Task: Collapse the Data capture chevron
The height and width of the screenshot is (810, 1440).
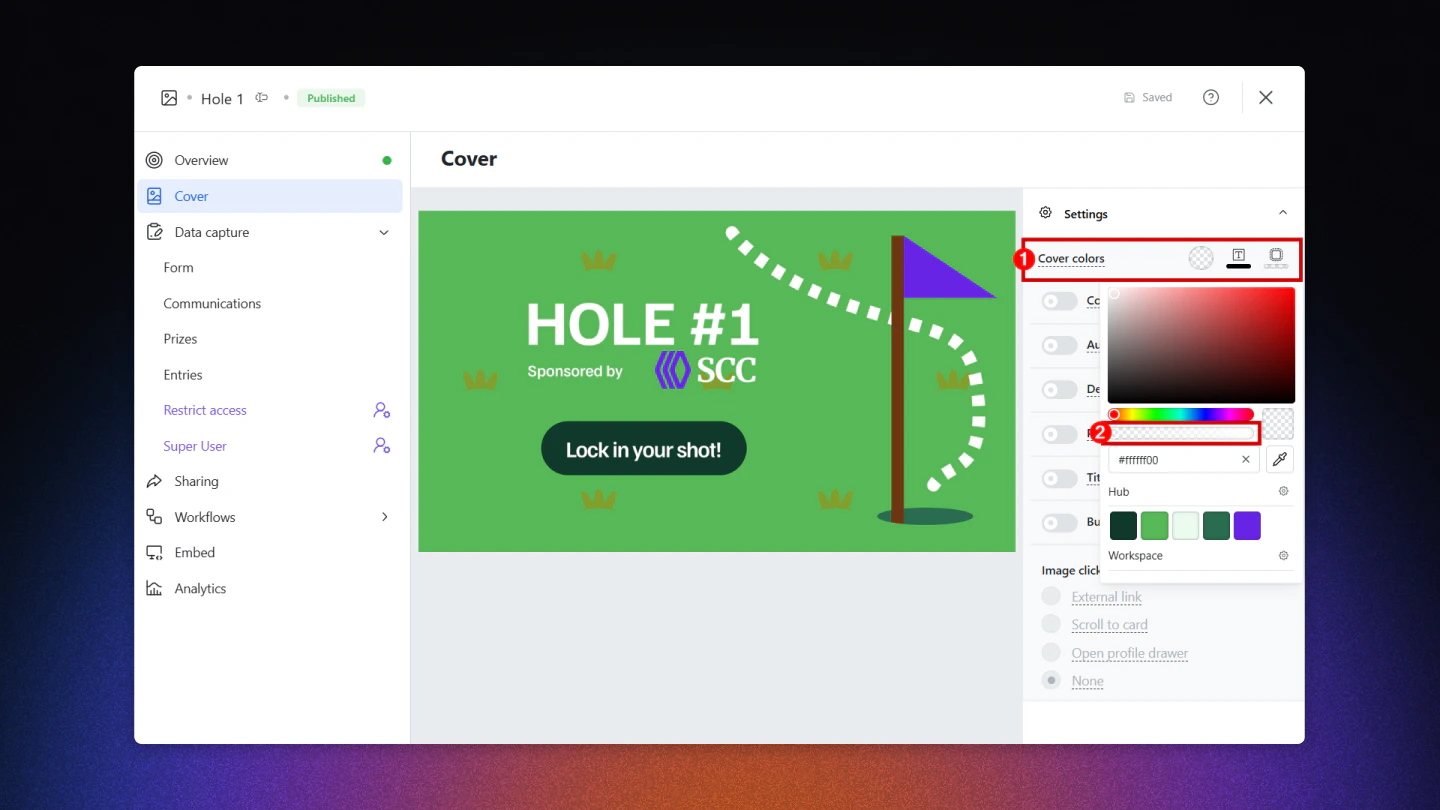Action: coord(384,232)
